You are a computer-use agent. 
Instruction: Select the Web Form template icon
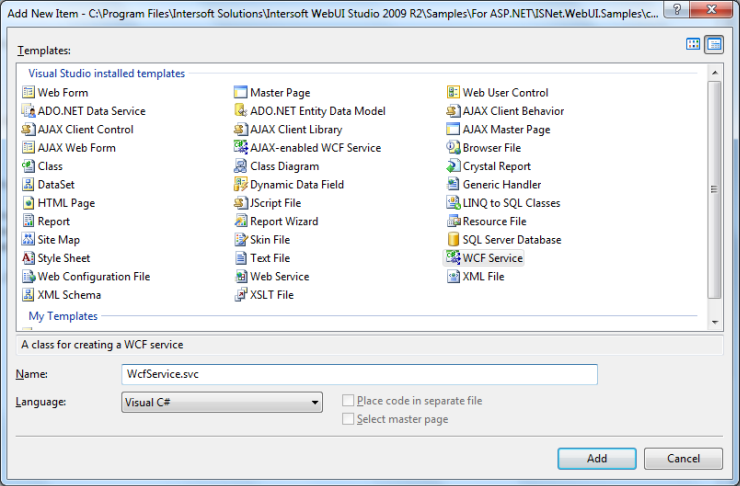tap(28, 93)
